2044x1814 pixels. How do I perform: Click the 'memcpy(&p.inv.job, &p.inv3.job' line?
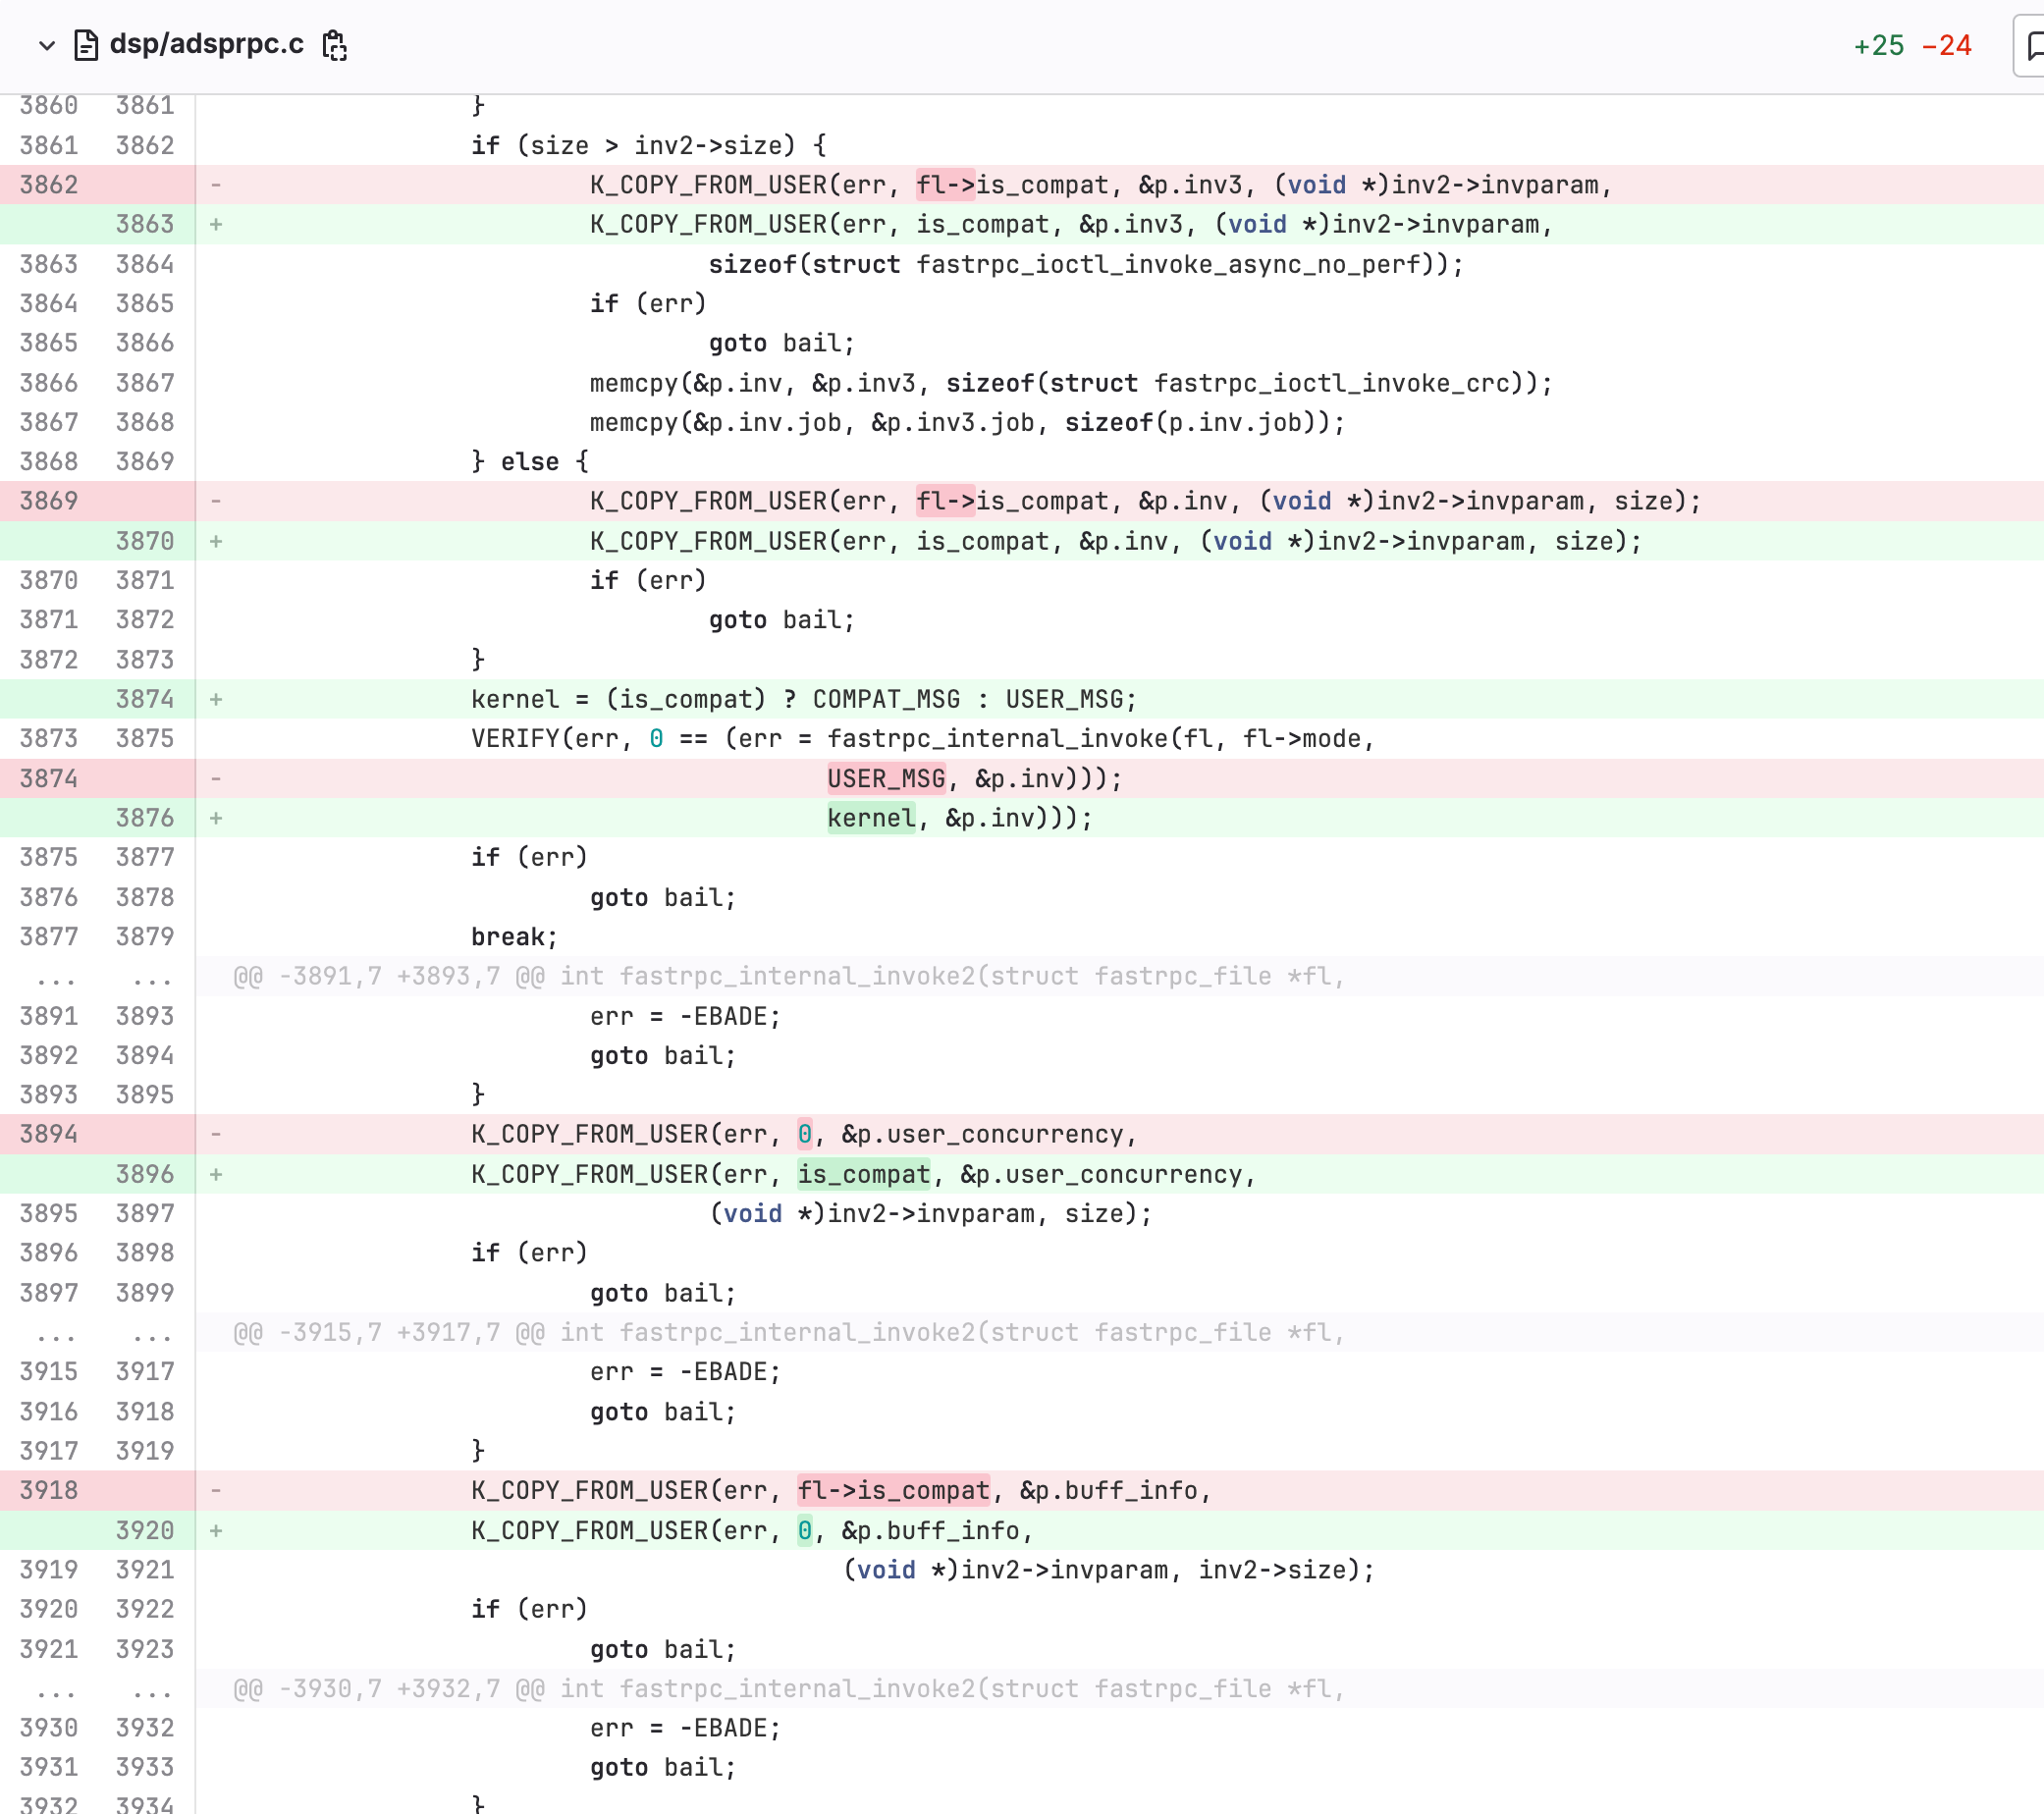pyautogui.click(x=967, y=422)
